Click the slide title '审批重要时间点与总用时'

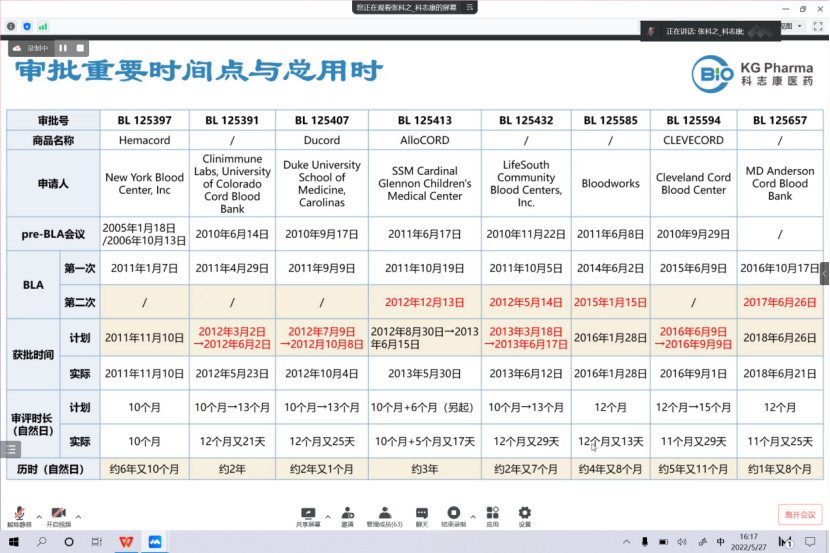199,70
